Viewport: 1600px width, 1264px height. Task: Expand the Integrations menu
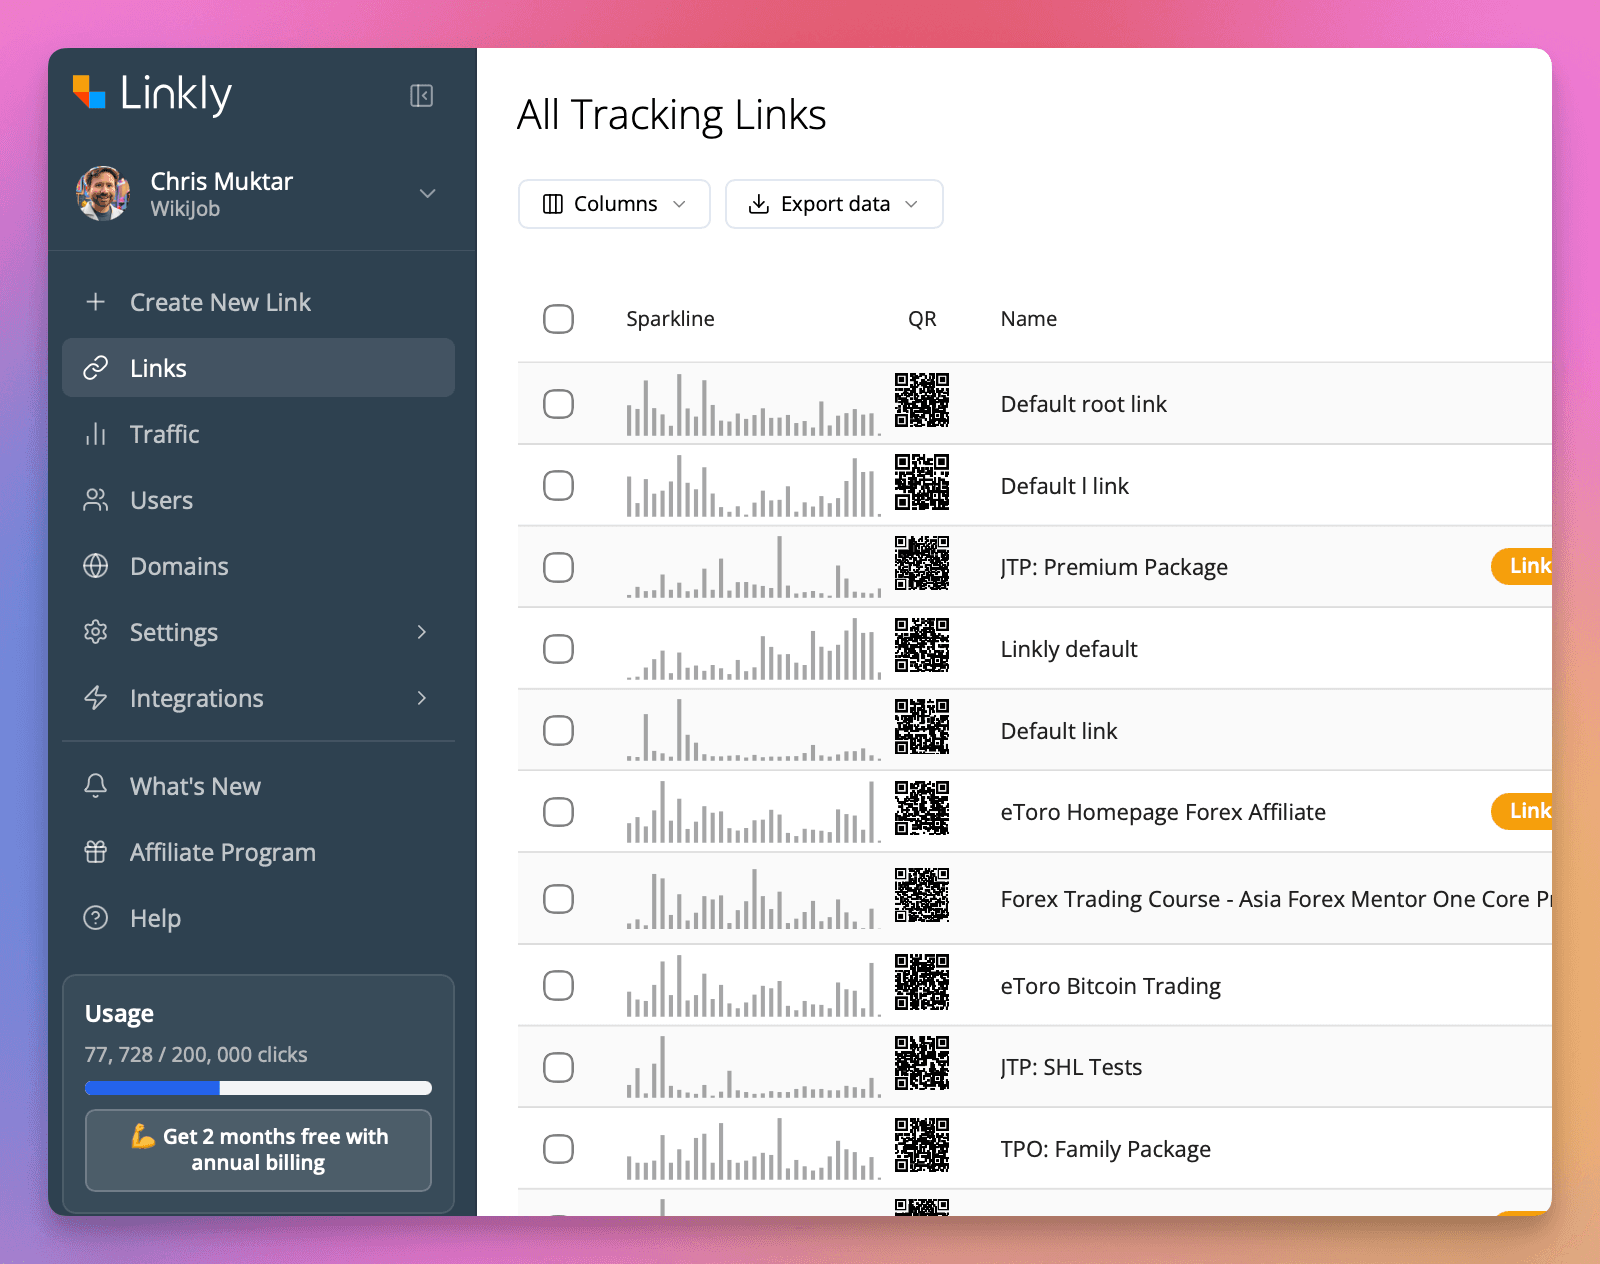point(196,698)
